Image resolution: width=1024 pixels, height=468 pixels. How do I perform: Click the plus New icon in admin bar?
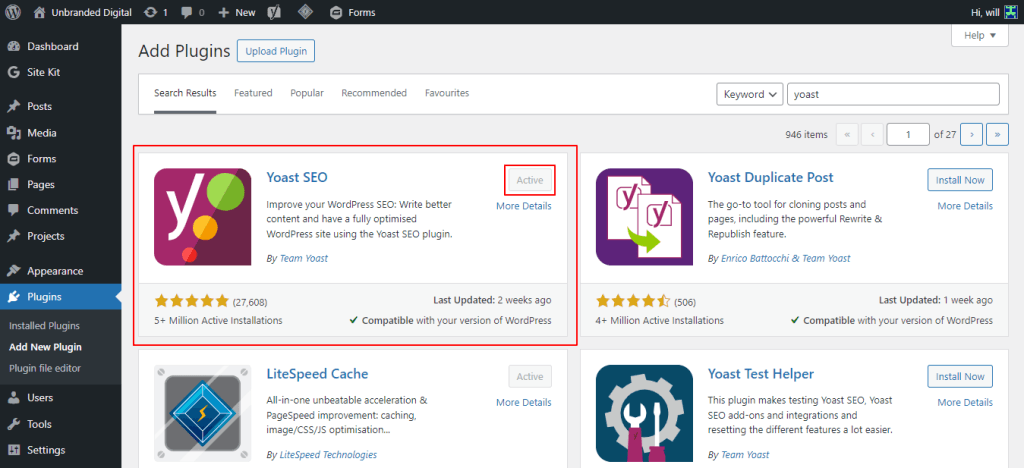coord(224,12)
